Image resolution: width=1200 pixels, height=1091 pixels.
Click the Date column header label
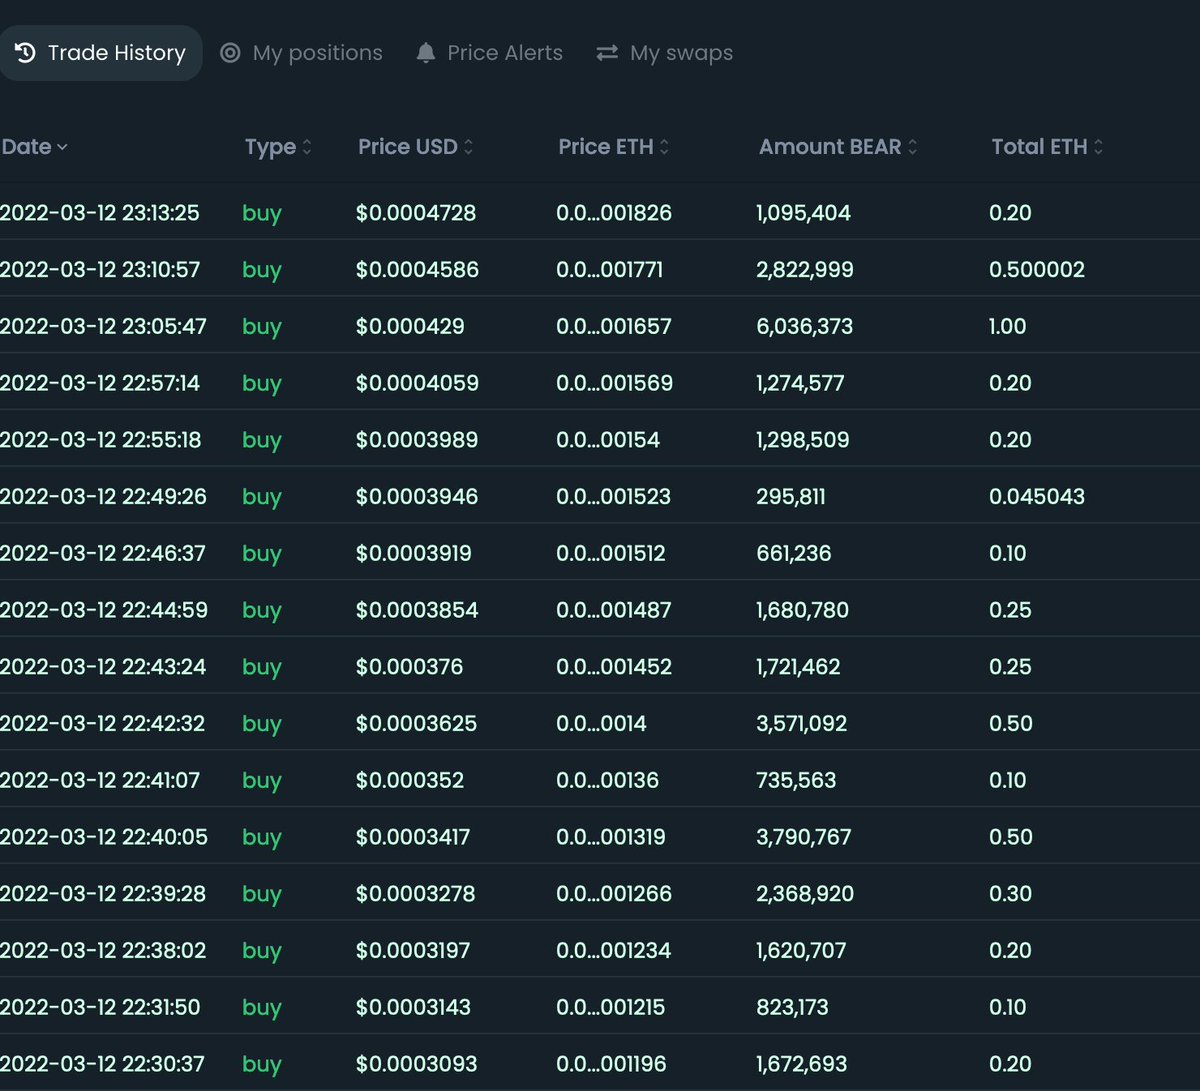pyautogui.click(x=26, y=147)
